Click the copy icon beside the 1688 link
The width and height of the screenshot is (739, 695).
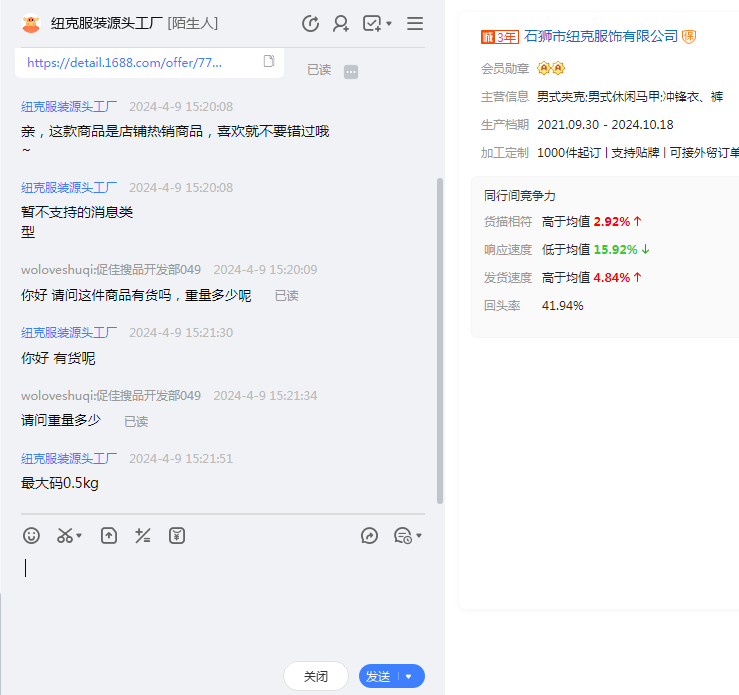point(269,62)
